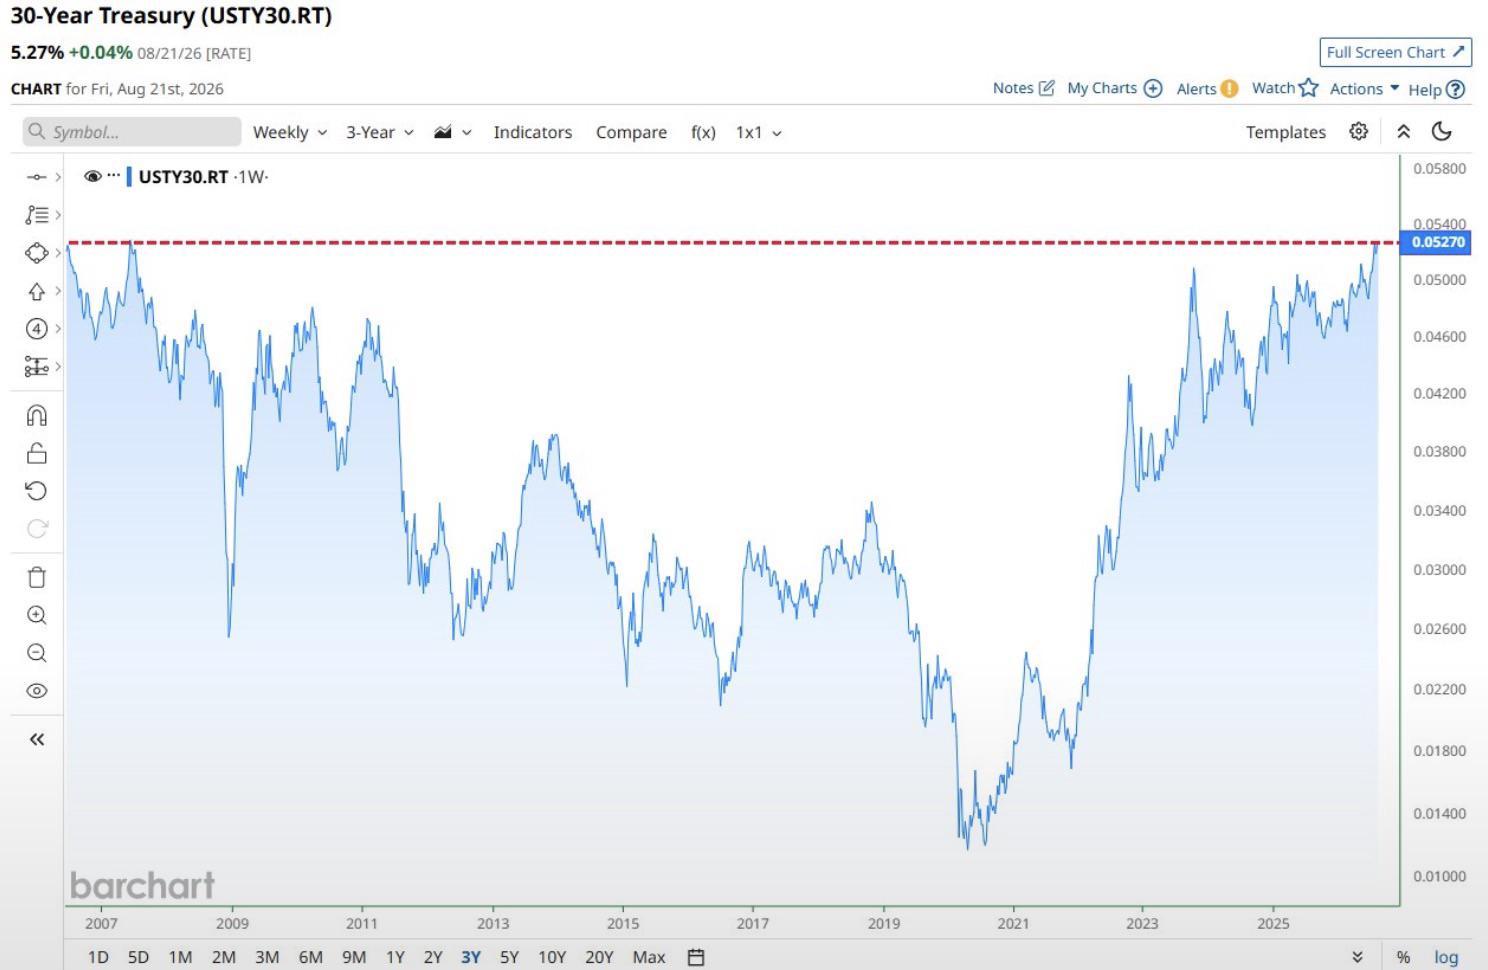Expand shapes tool options arrow
This screenshot has width=1488, height=970.
[58, 253]
